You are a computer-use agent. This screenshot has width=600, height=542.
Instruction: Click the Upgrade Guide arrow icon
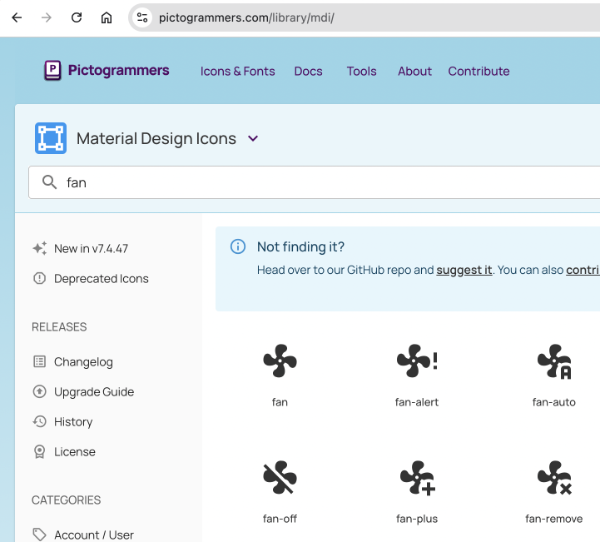pos(39,392)
